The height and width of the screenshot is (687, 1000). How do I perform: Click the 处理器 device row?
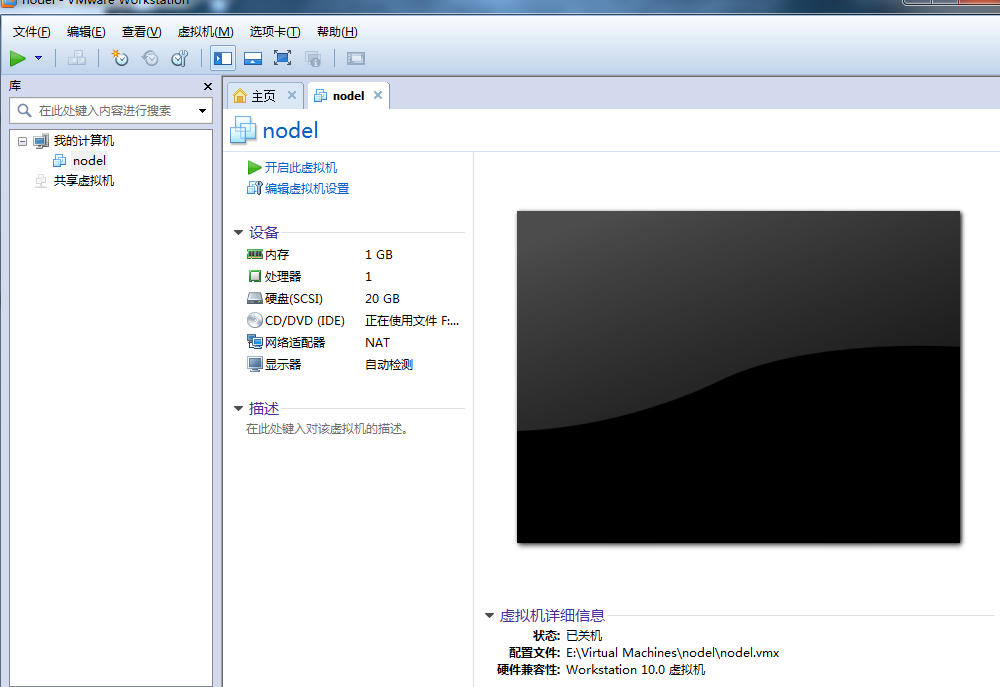355,276
